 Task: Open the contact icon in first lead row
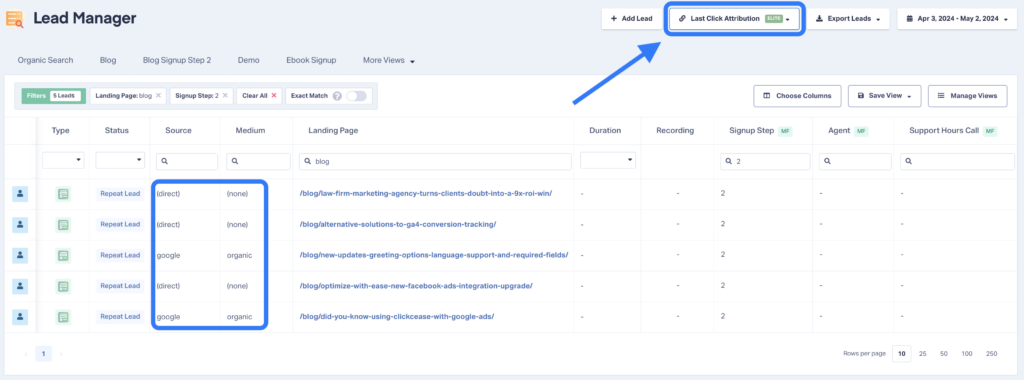(x=20, y=193)
